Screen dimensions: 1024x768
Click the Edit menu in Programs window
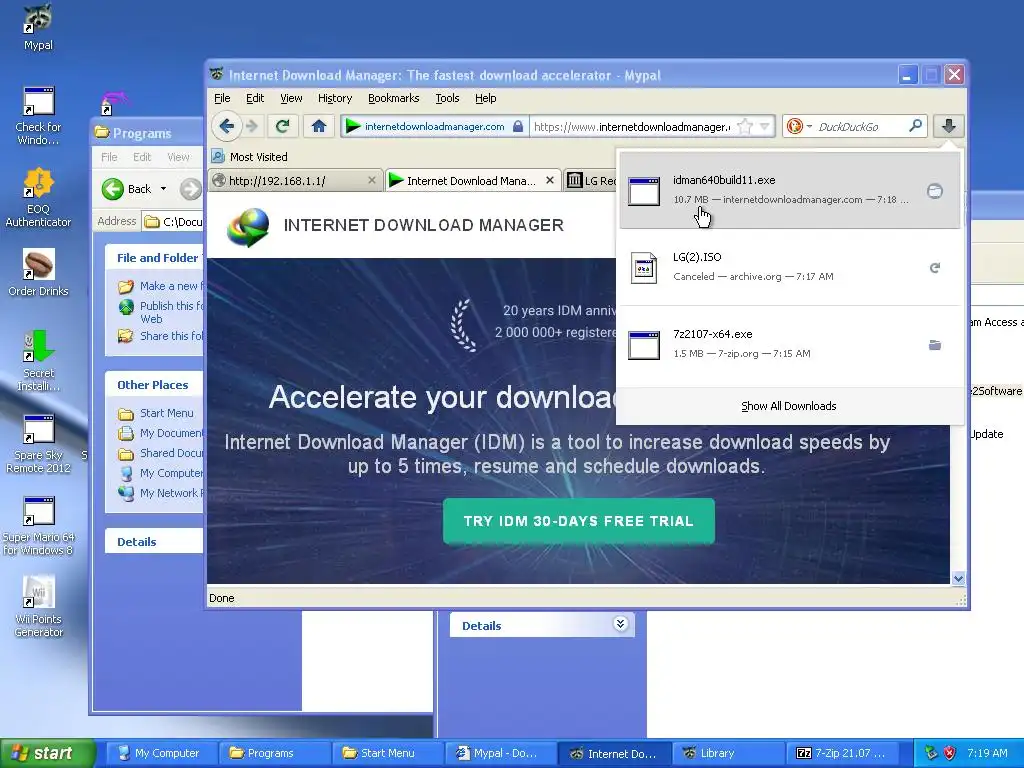tap(142, 157)
